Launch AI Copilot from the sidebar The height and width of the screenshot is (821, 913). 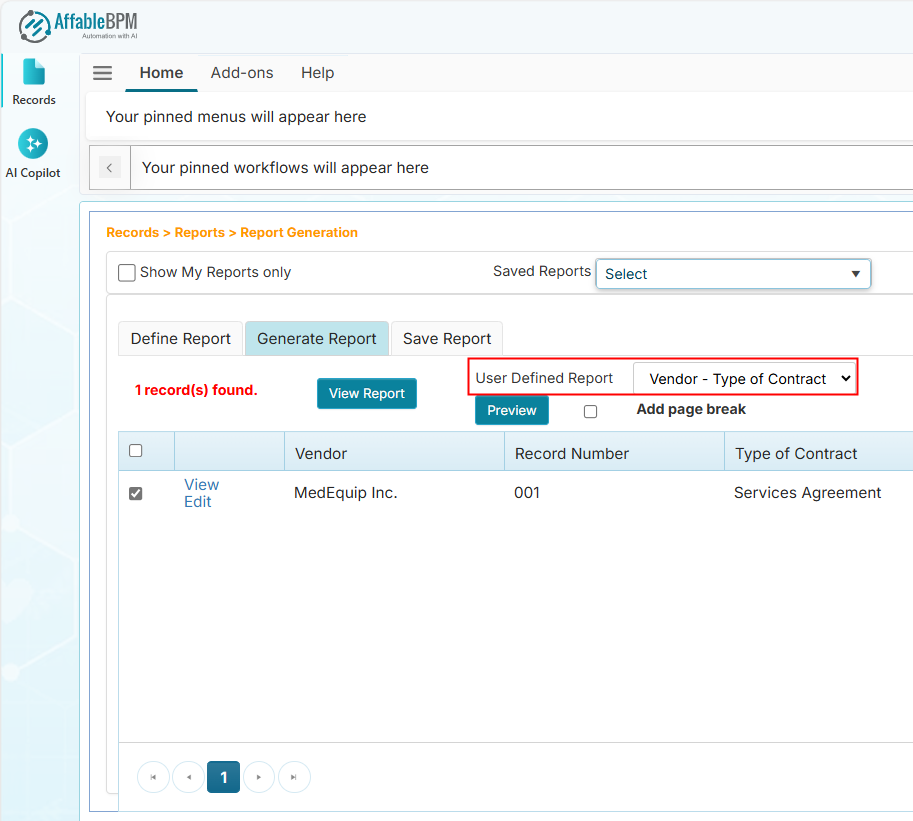click(33, 152)
